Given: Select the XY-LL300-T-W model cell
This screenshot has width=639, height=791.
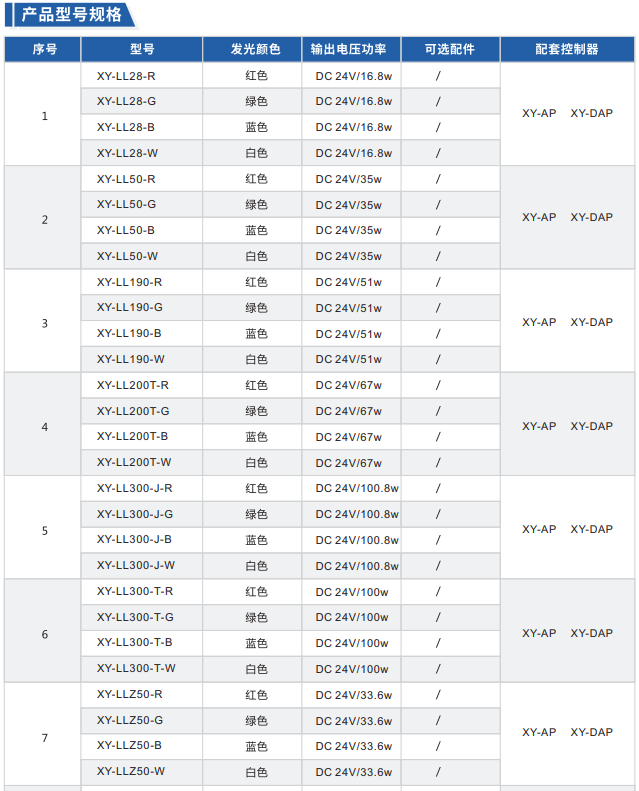Looking at the screenshot, I should point(136,668).
